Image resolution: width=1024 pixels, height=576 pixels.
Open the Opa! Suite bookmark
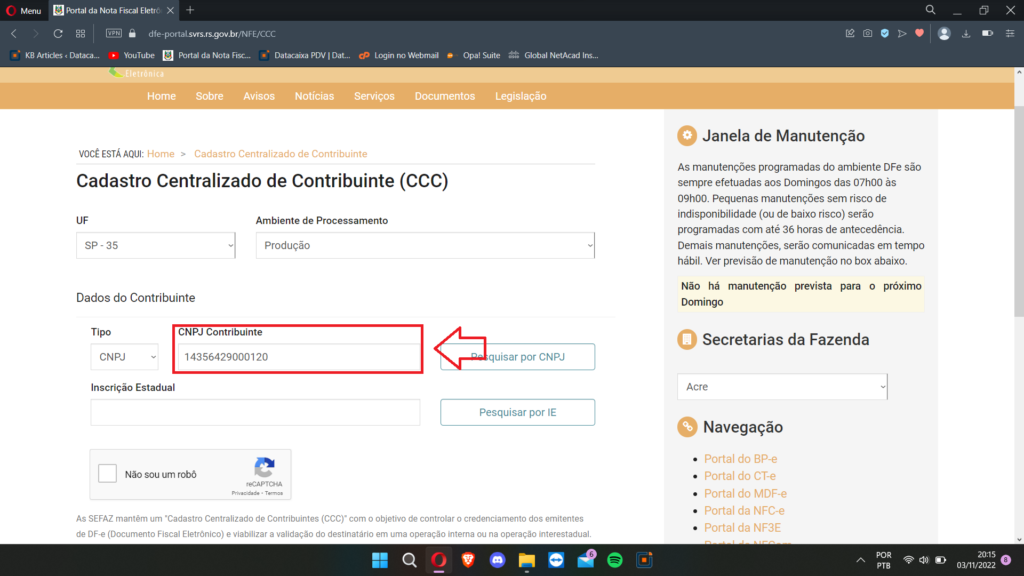point(473,56)
